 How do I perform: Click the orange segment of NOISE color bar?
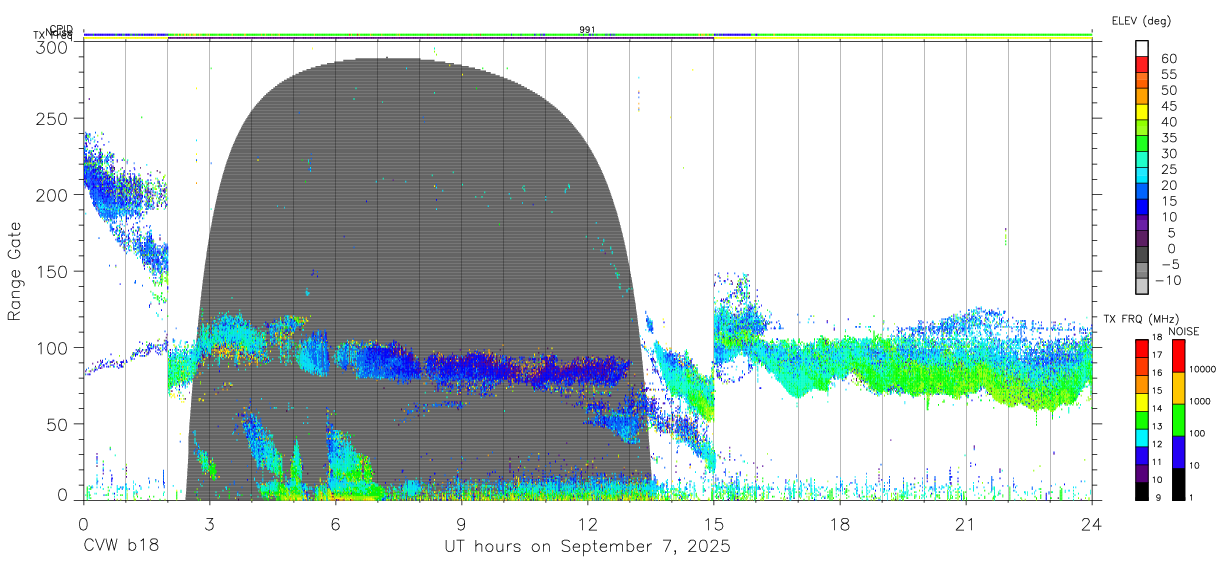click(x=1177, y=388)
